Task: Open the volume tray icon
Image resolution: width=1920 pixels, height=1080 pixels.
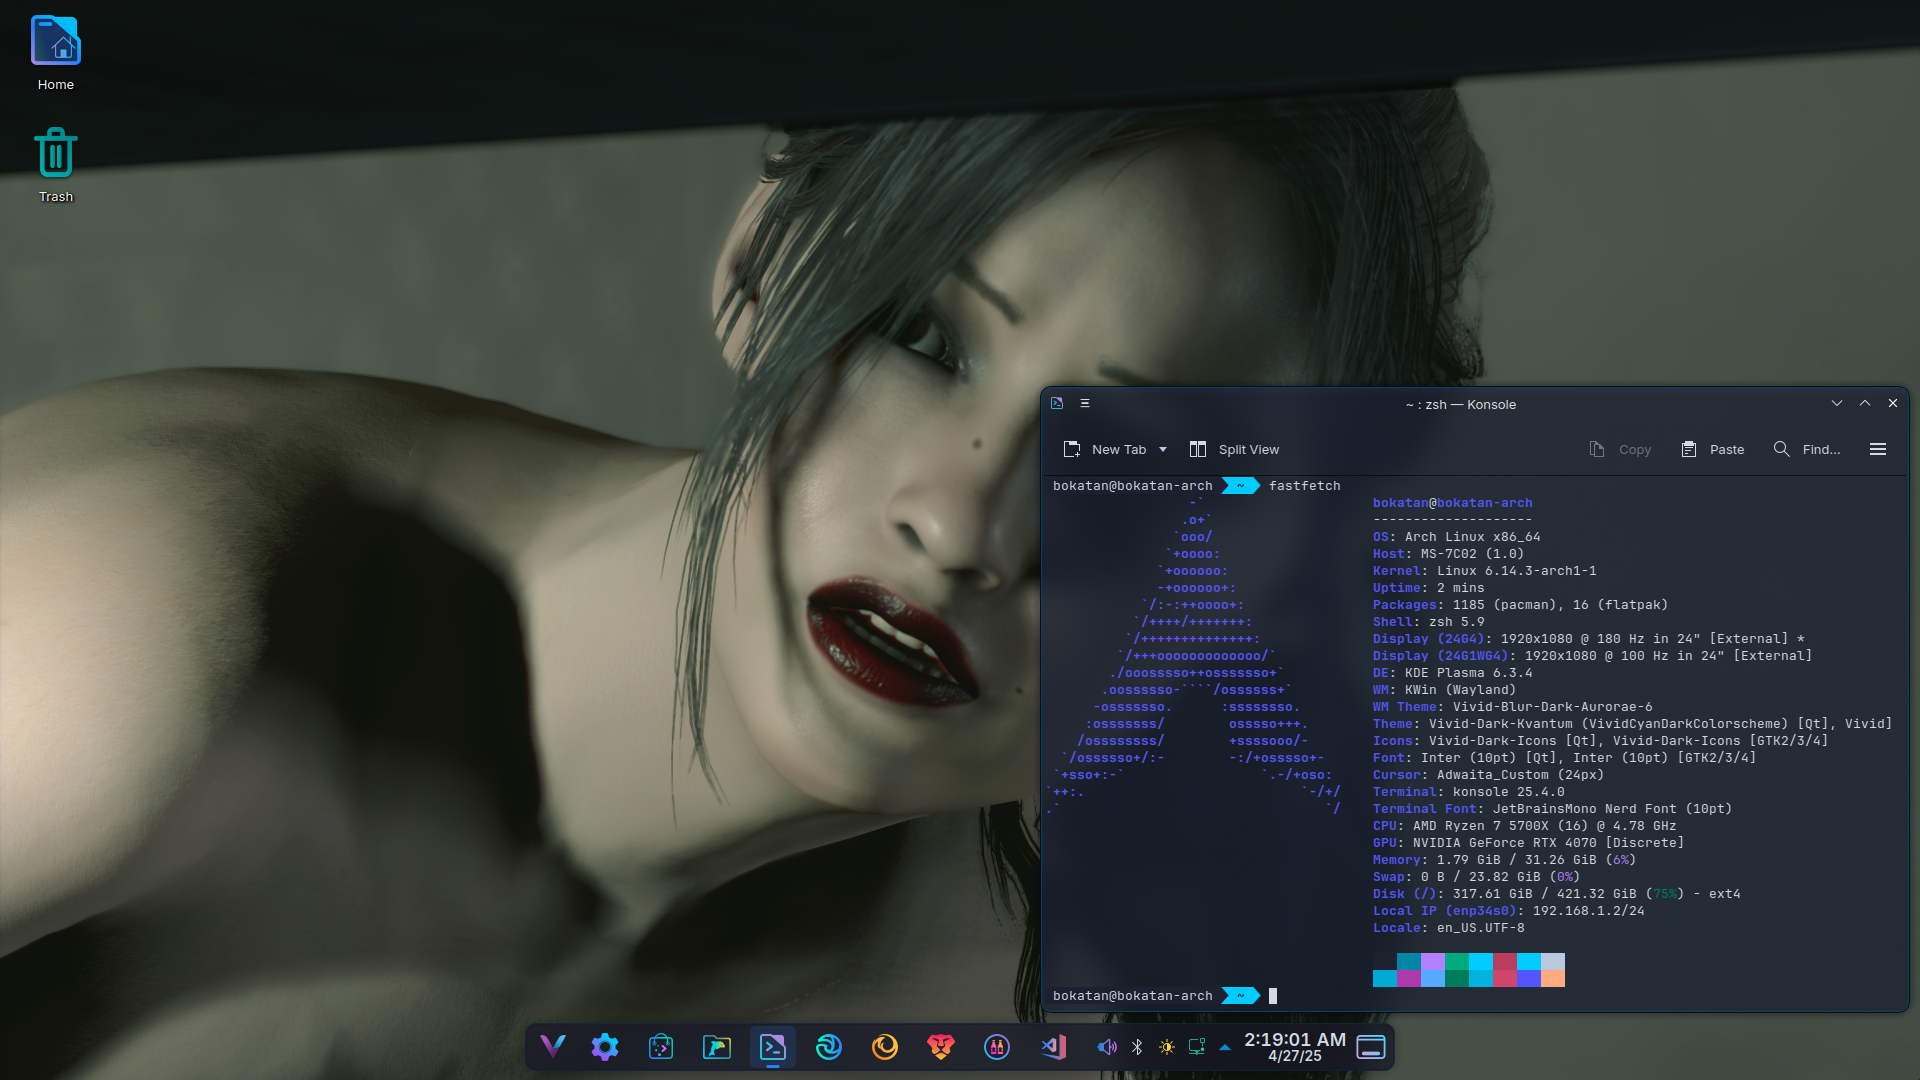Action: [1107, 1047]
